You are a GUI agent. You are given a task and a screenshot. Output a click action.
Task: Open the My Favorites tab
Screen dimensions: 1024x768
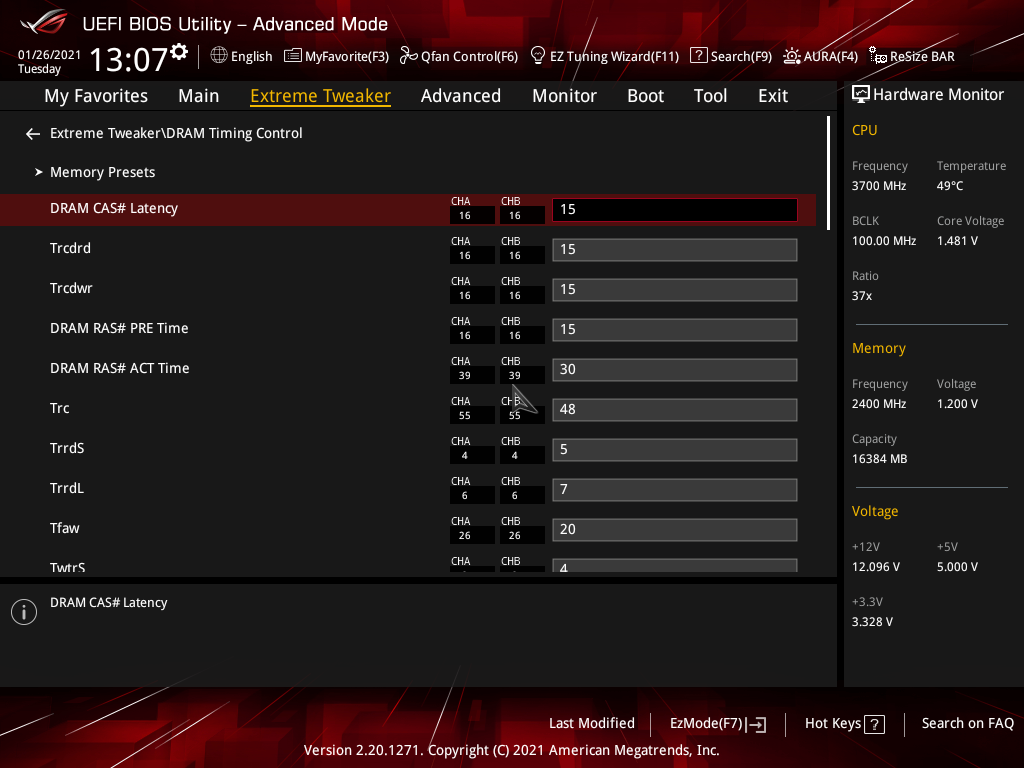[x=96, y=96]
